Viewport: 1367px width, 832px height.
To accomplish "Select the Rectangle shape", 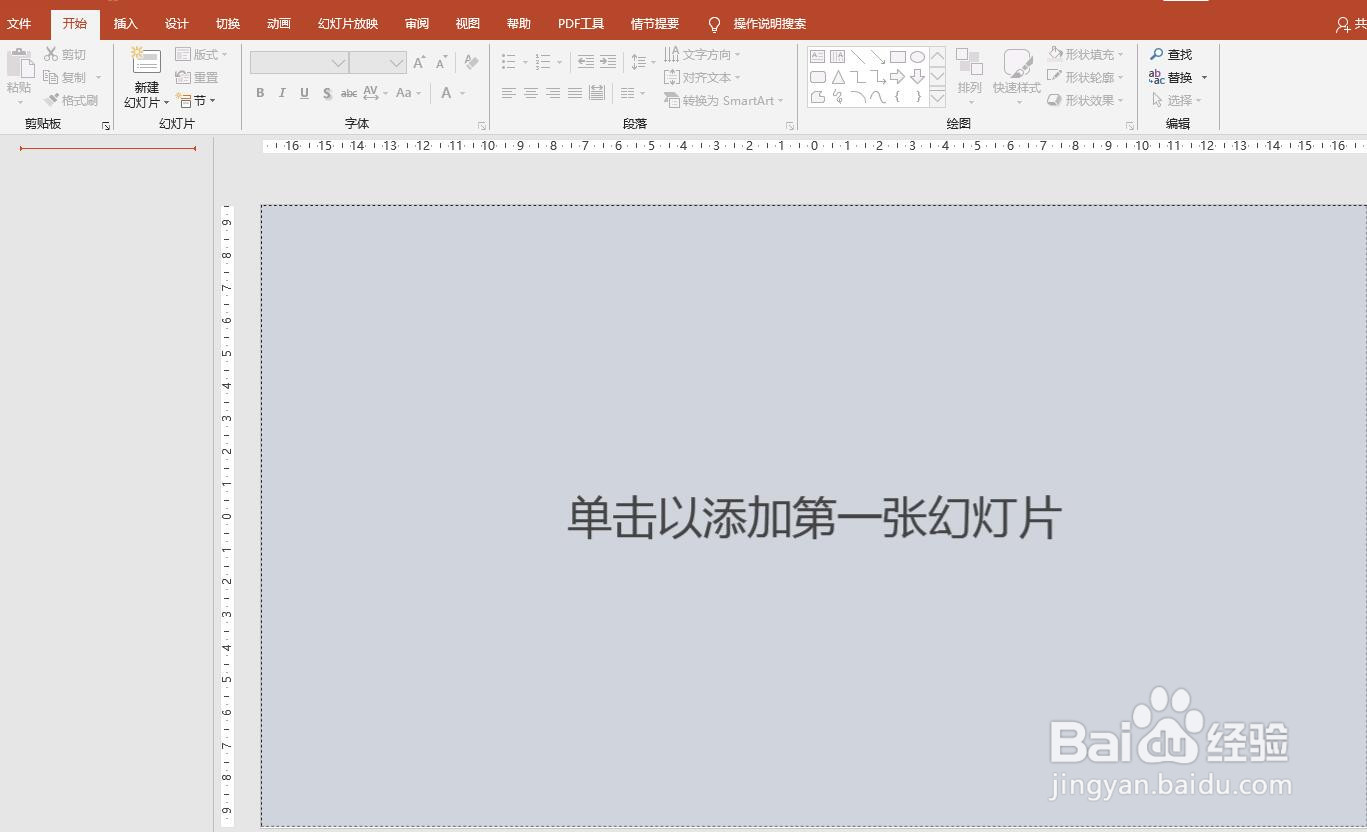I will [x=898, y=57].
